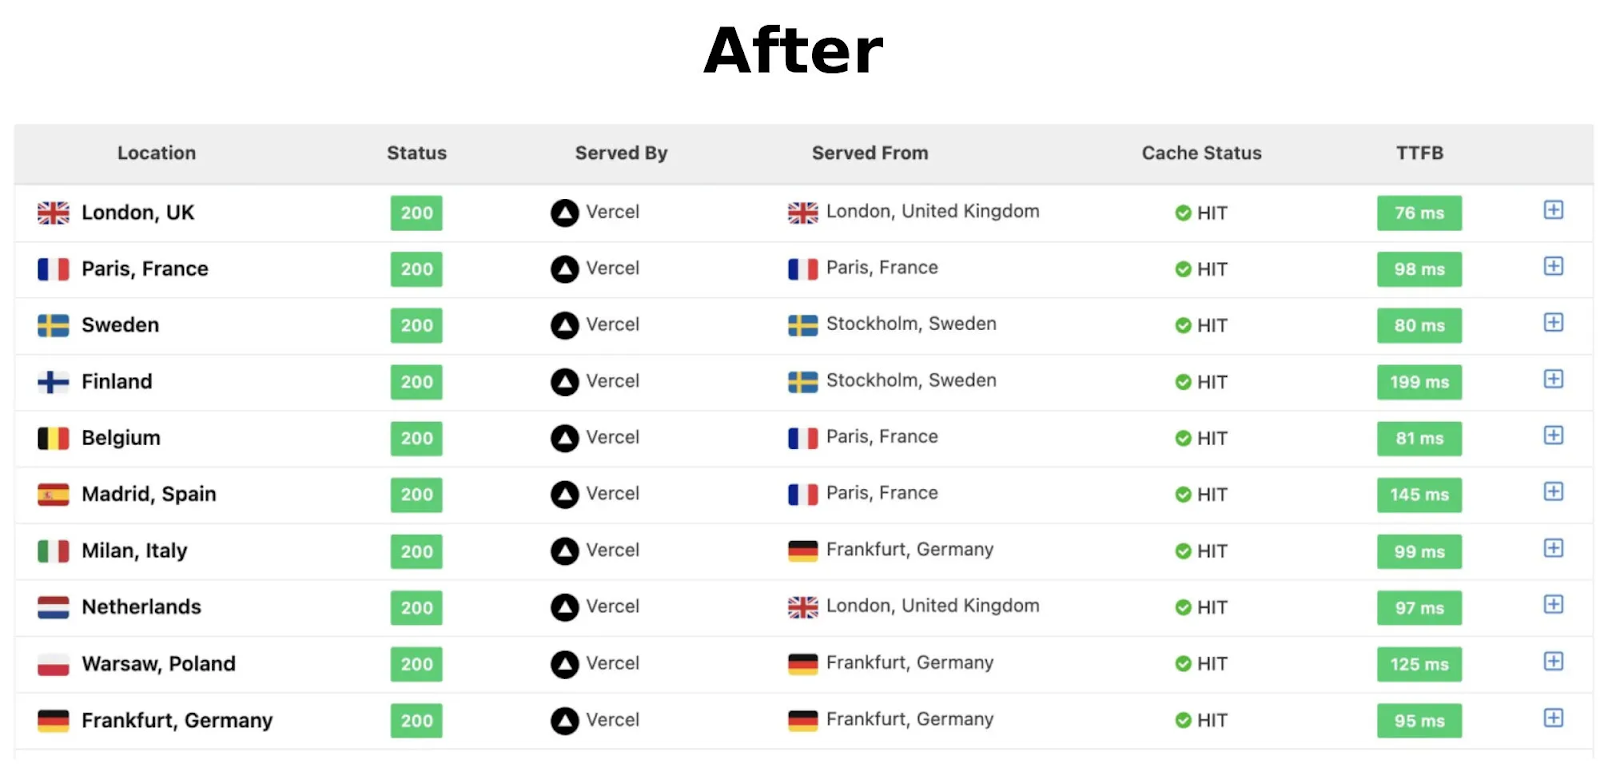This screenshot has width=1600, height=771.
Task: Click the Served From column header
Action: (870, 153)
